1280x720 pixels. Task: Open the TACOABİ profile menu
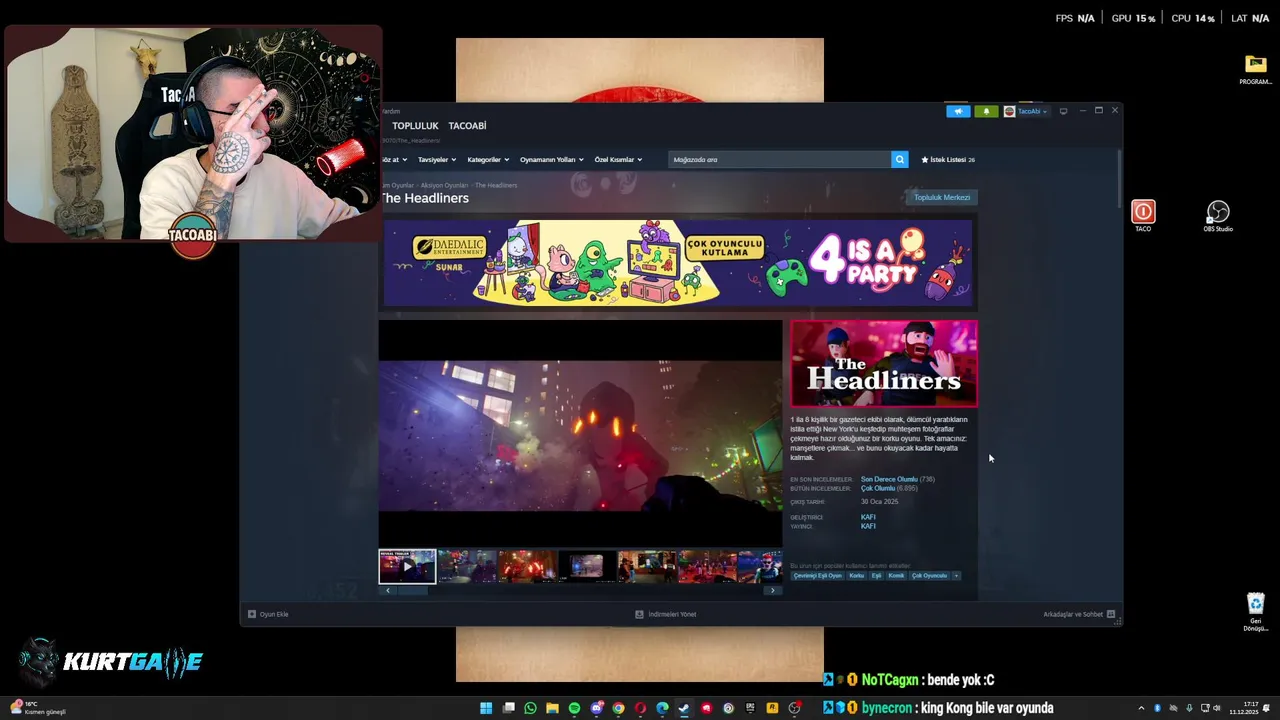pyautogui.click(x=467, y=126)
